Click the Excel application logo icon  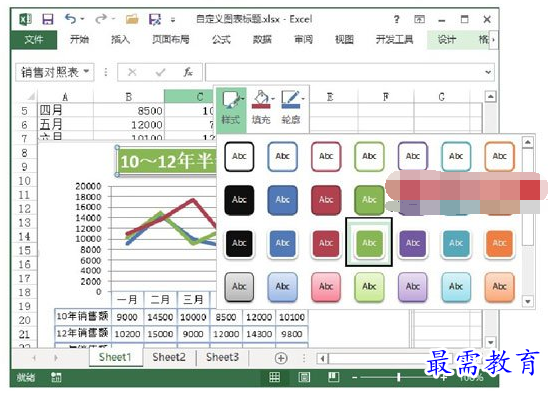tap(25, 19)
